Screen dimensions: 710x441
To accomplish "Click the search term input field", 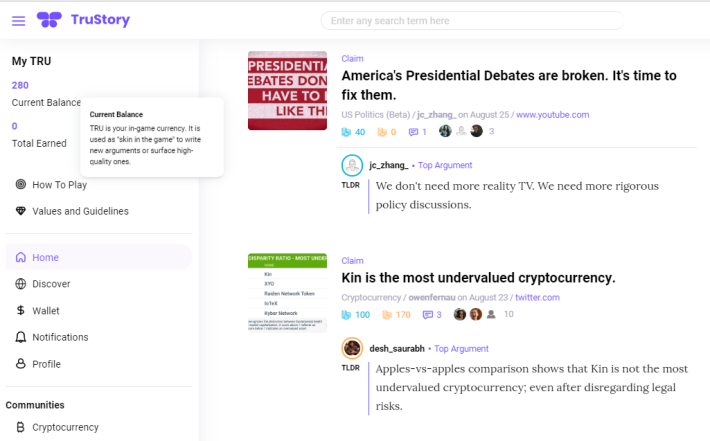I will pyautogui.click(x=472, y=21).
